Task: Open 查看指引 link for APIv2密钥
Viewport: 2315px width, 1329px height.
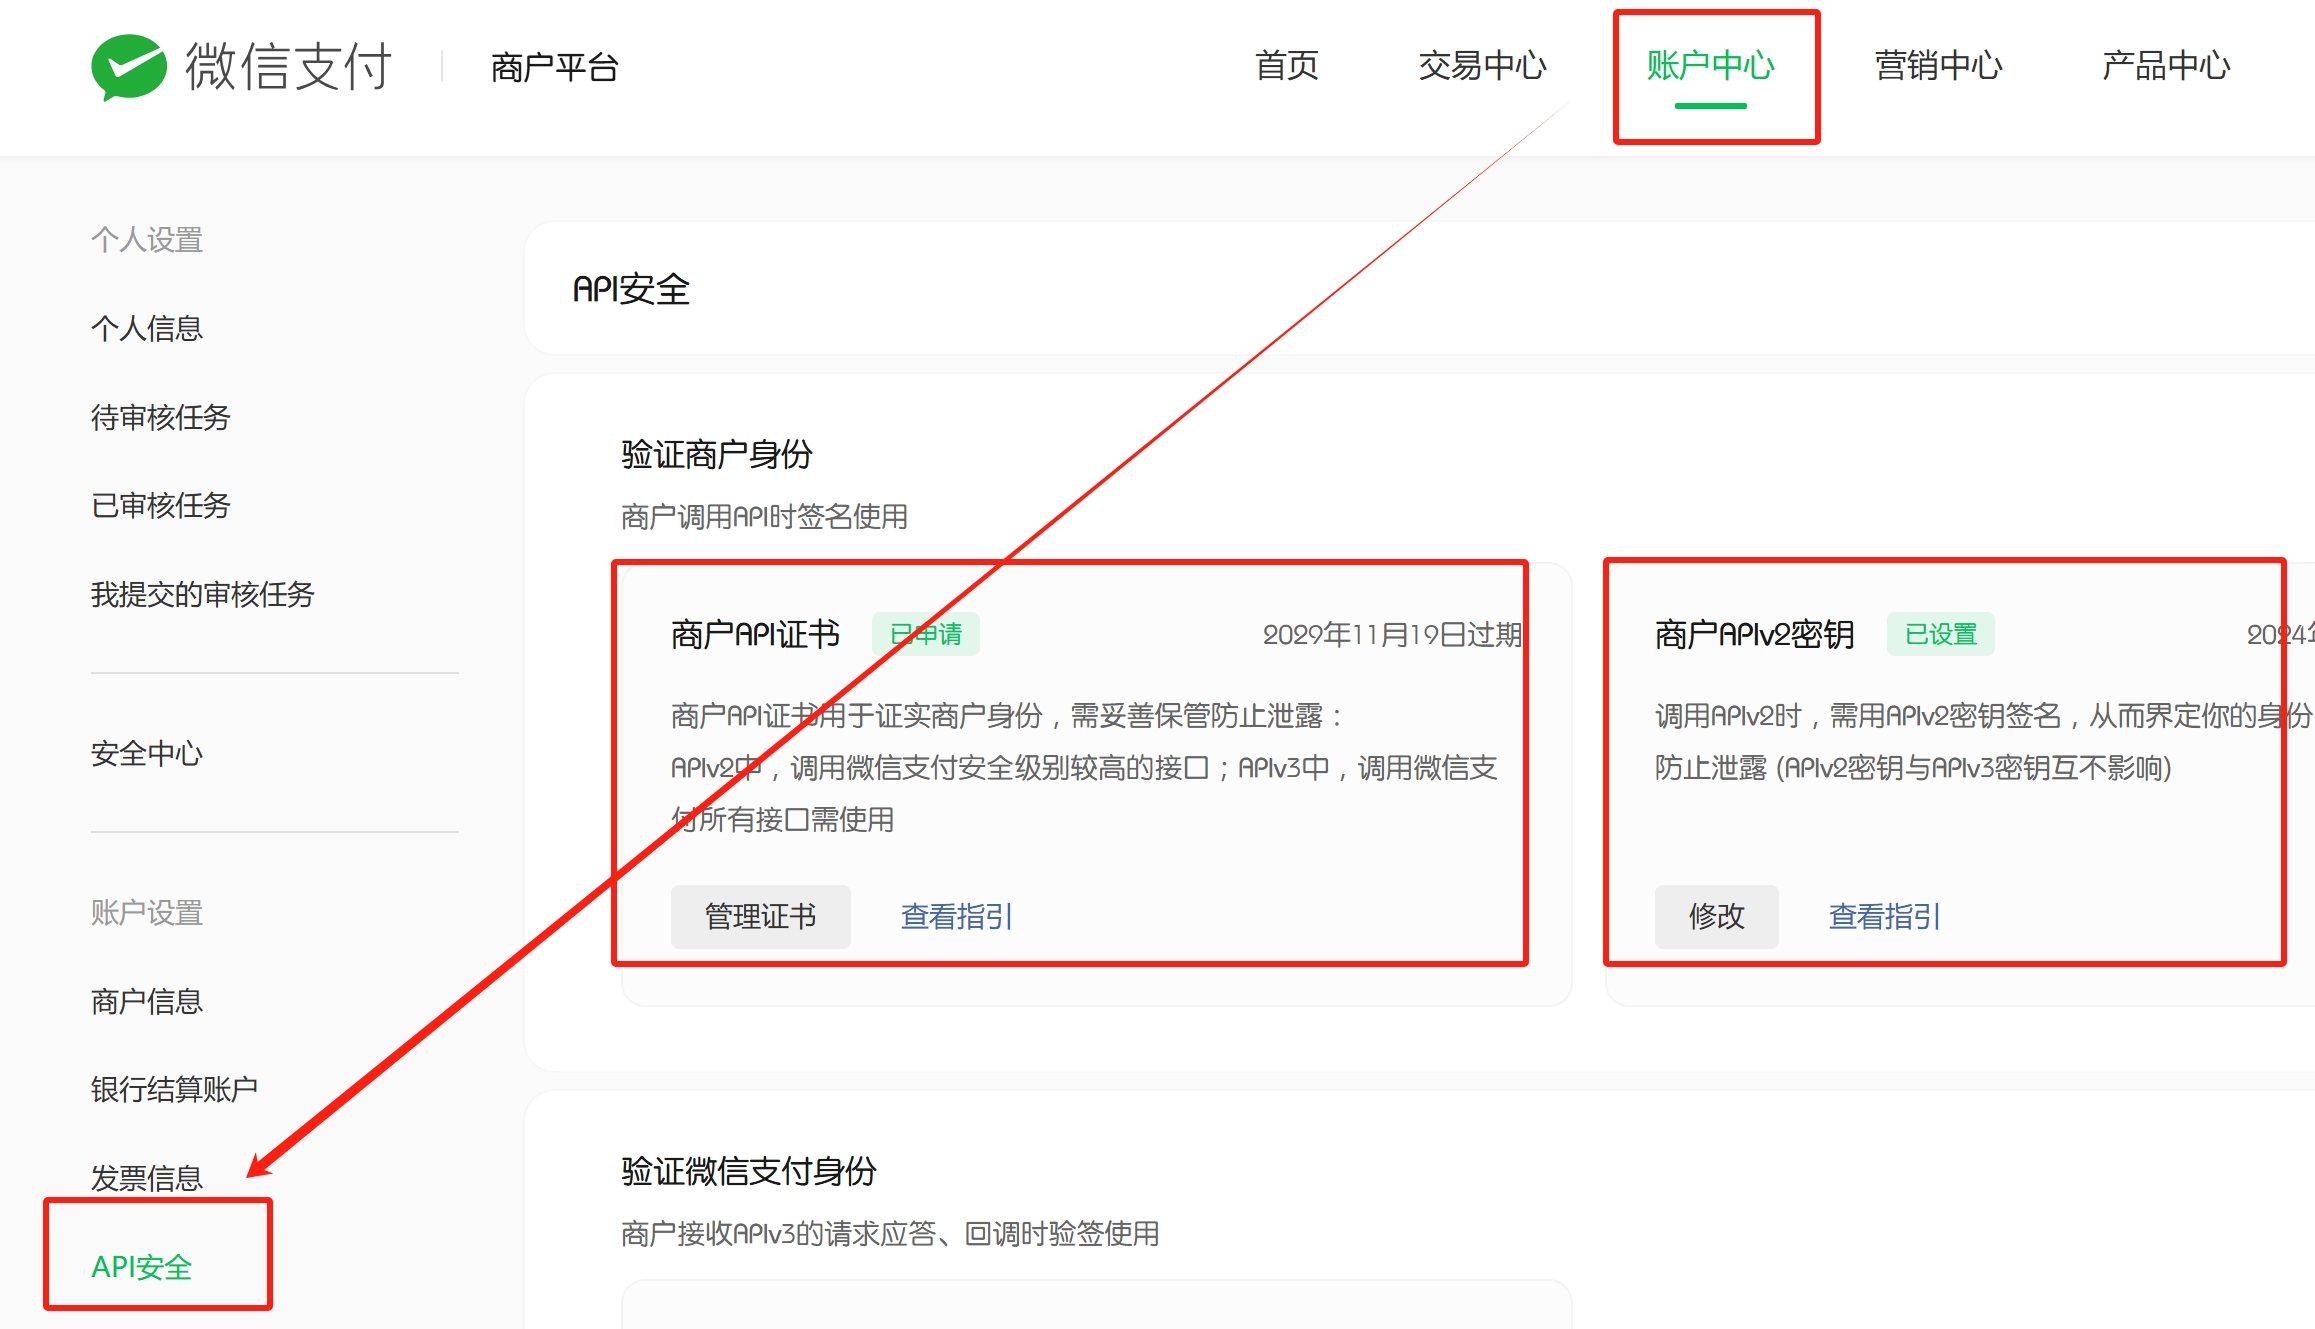Action: [1885, 916]
